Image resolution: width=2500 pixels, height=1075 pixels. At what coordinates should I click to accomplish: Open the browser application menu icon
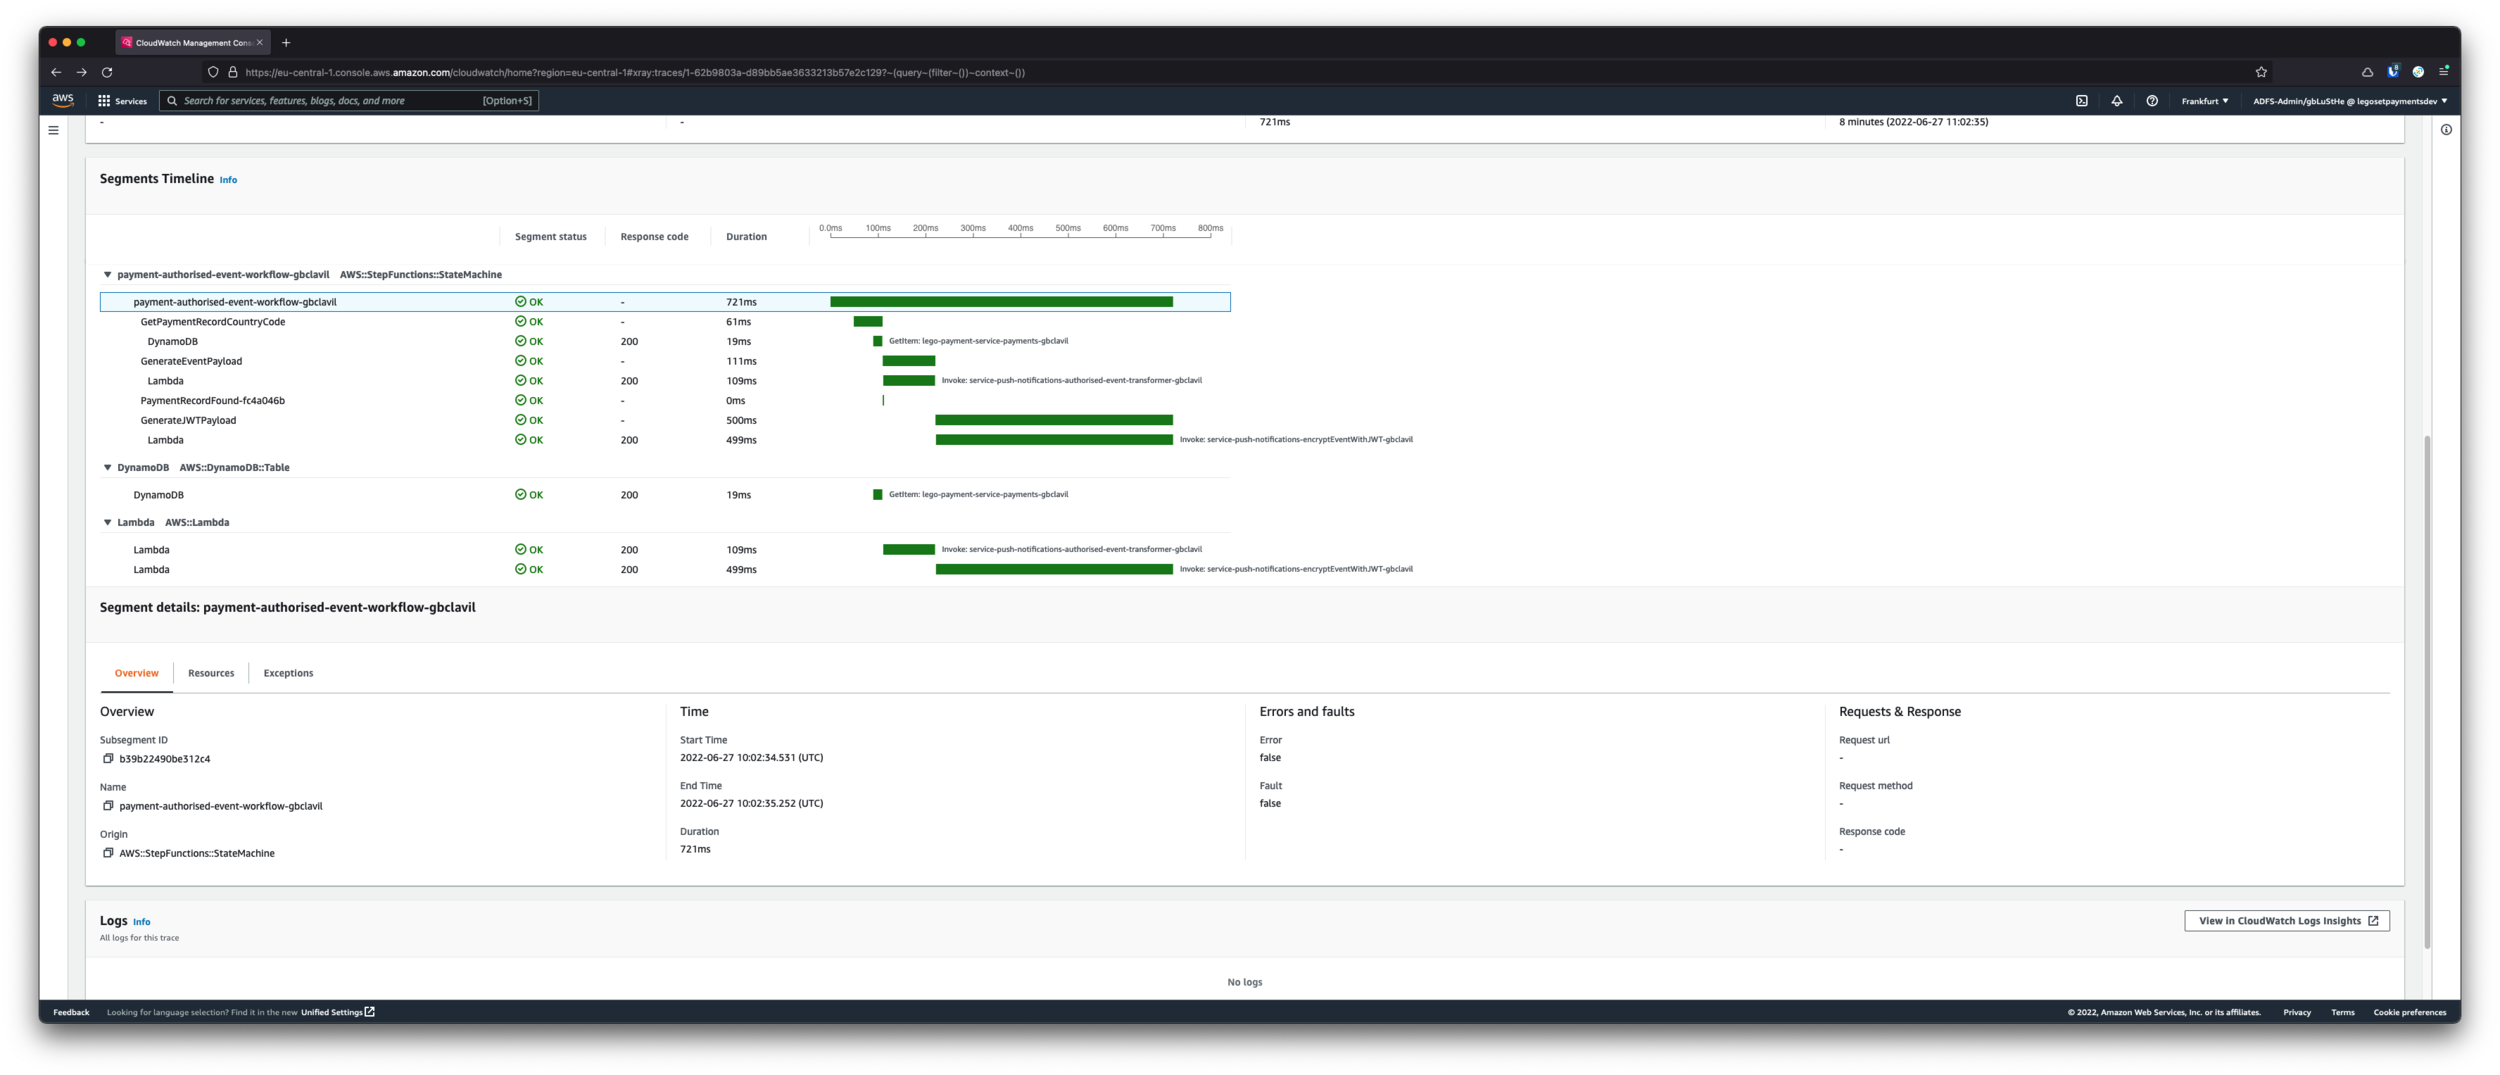tap(2443, 71)
